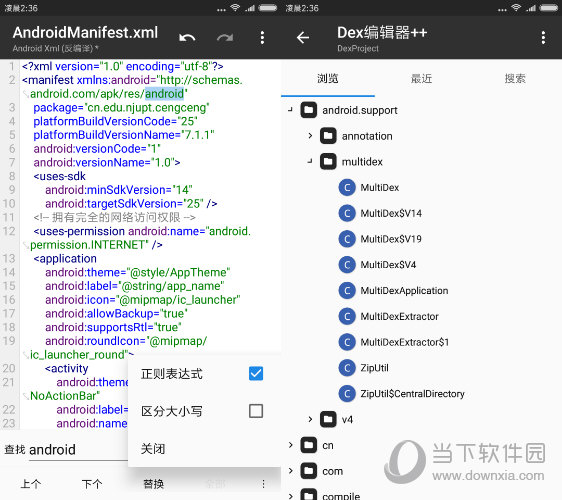Open the MultiDexExtractor class icon

tap(347, 316)
